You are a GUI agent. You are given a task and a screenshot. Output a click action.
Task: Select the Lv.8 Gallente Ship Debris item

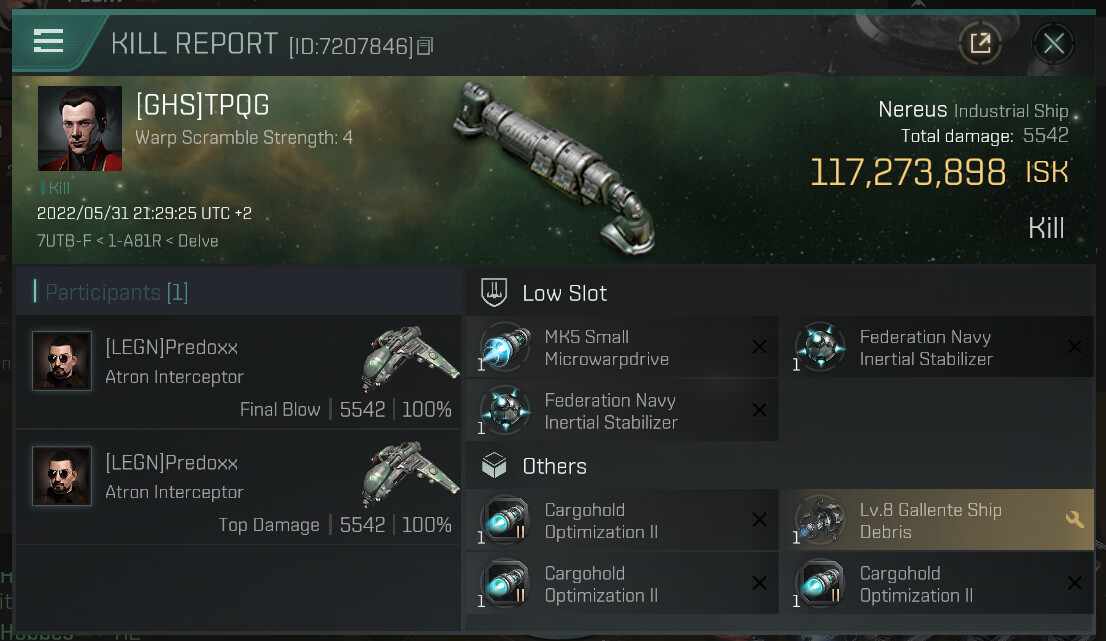pyautogui.click(x=930, y=521)
